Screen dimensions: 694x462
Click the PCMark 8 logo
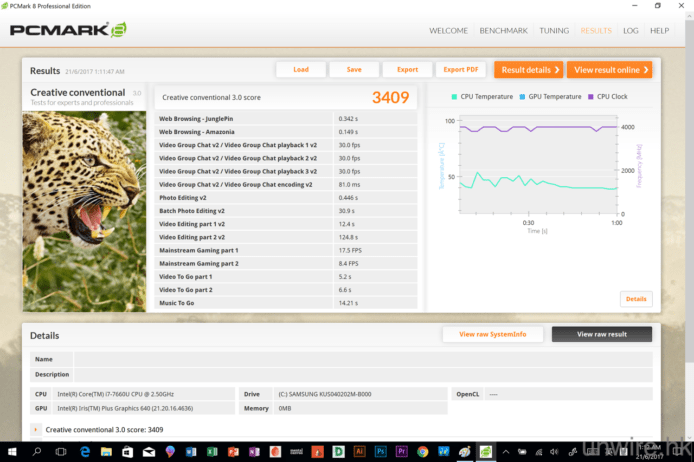coord(68,30)
